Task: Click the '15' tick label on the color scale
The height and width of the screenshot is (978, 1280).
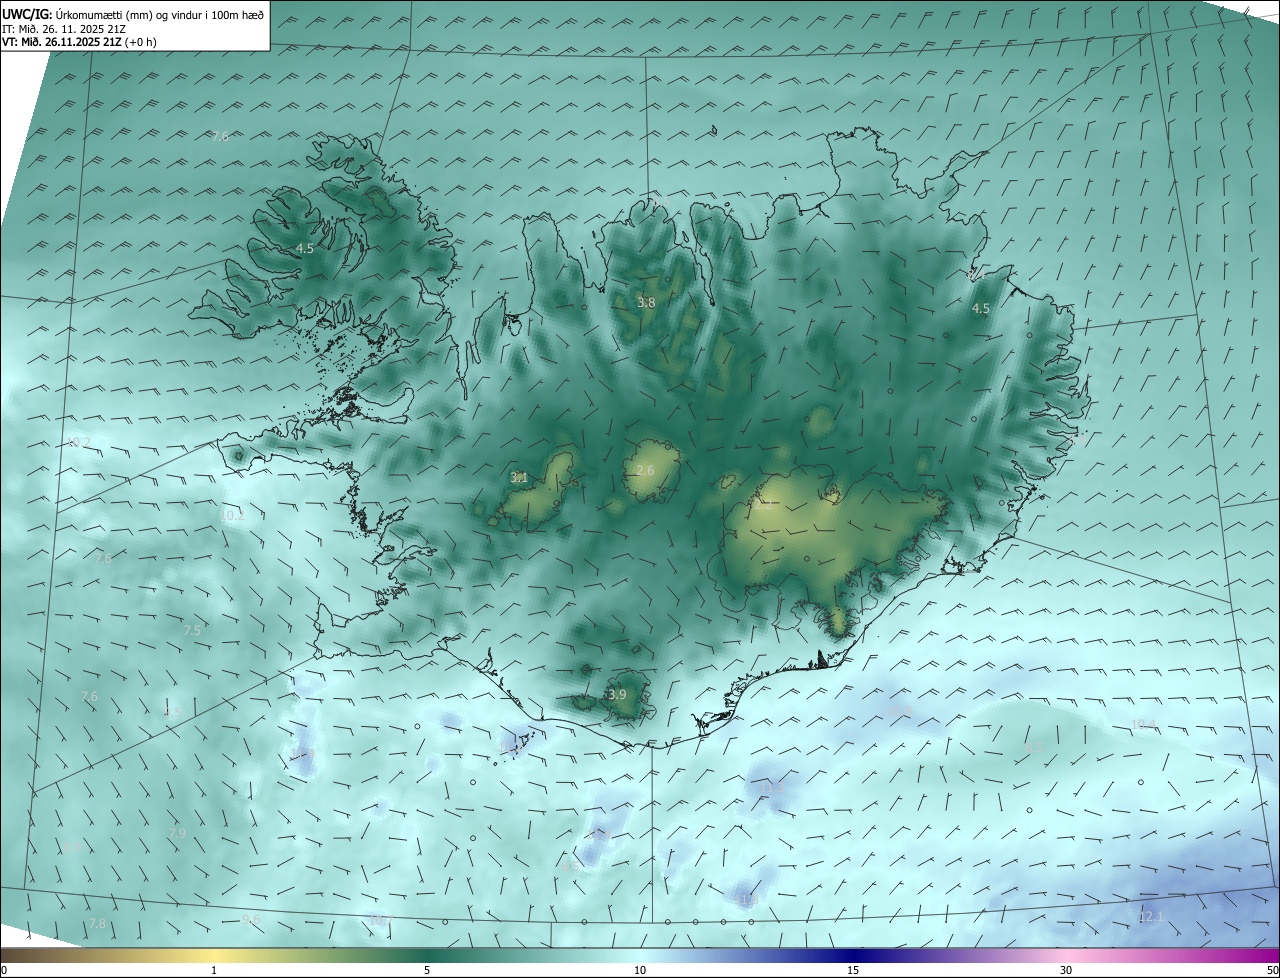Action: [x=853, y=970]
